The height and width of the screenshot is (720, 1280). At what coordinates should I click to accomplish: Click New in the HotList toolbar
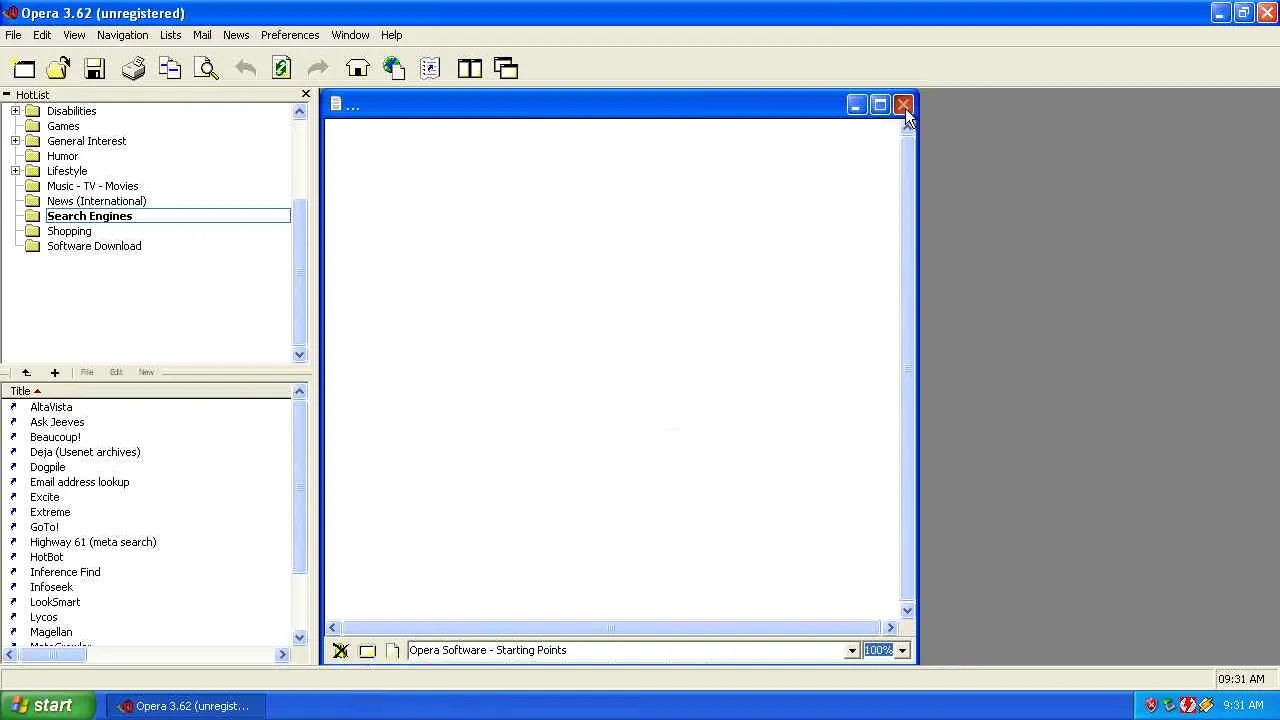click(x=146, y=372)
